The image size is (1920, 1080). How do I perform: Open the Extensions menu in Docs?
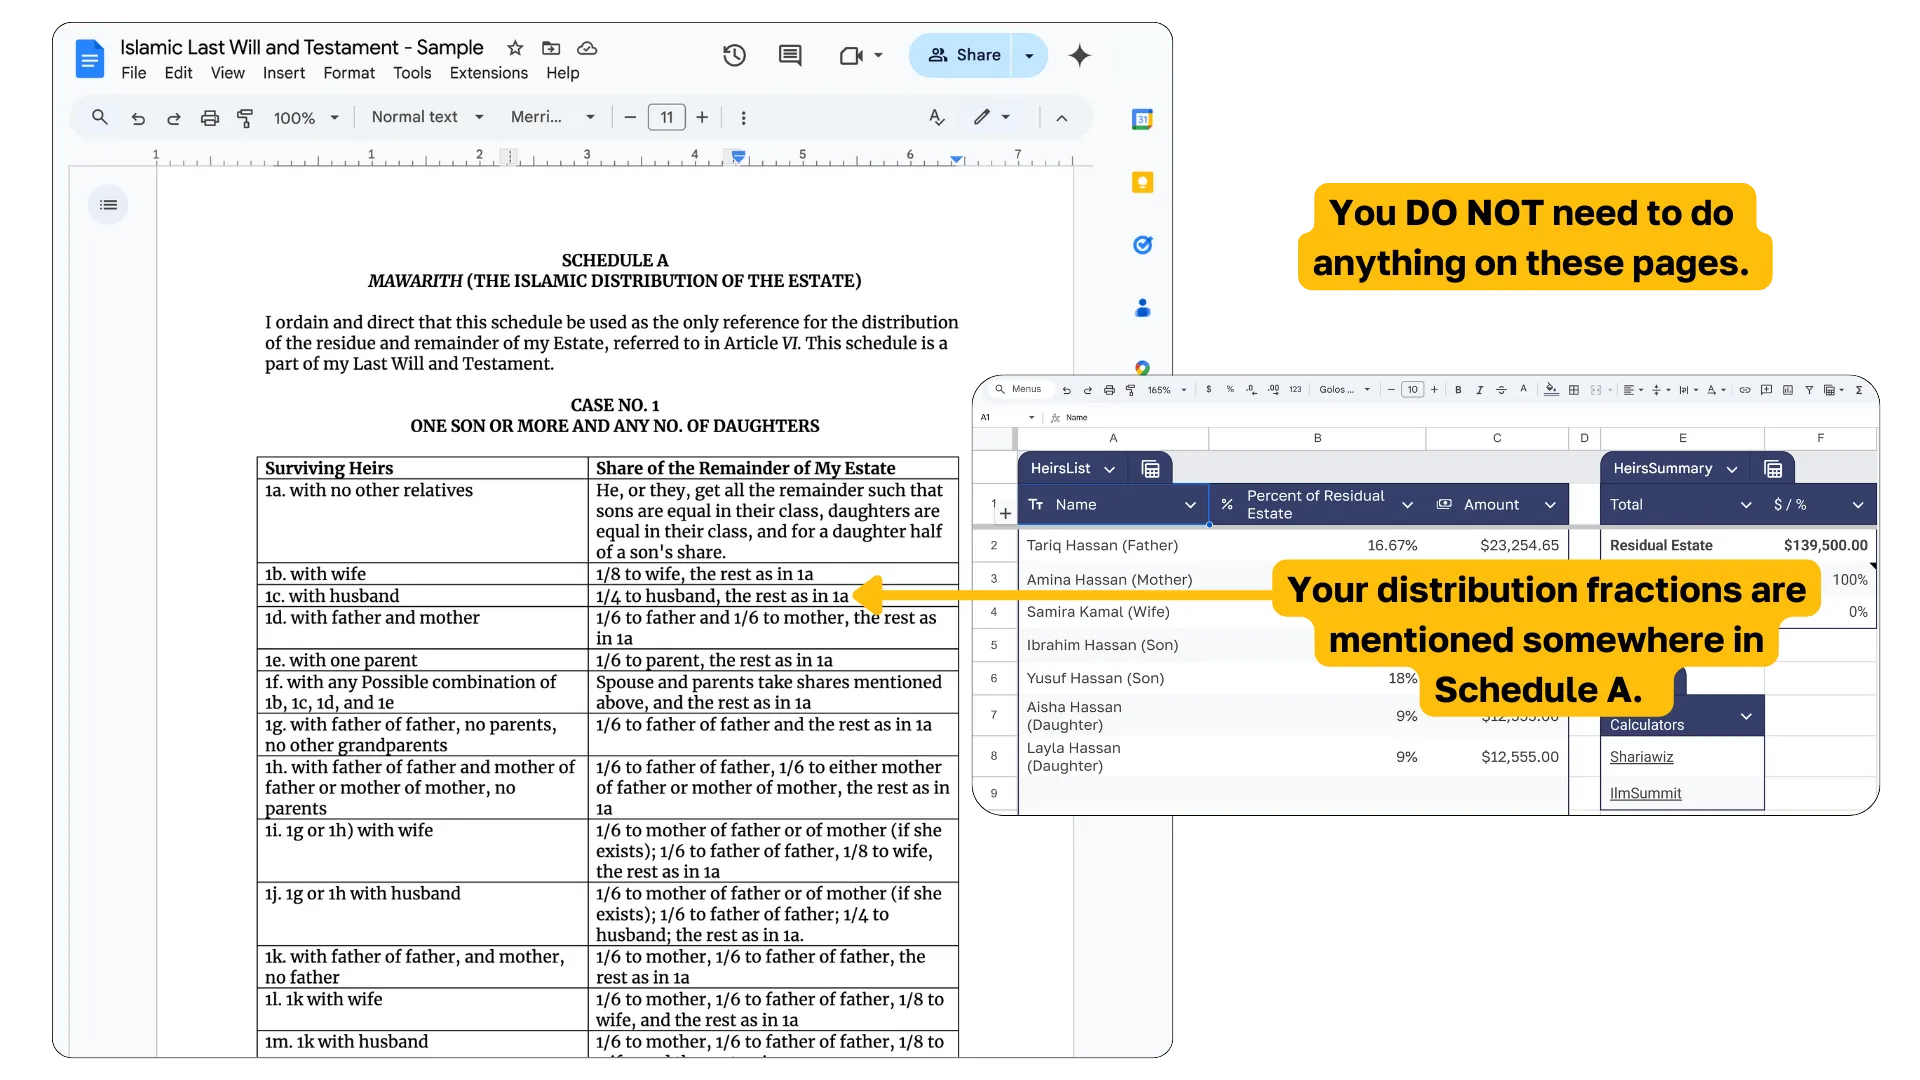[488, 73]
